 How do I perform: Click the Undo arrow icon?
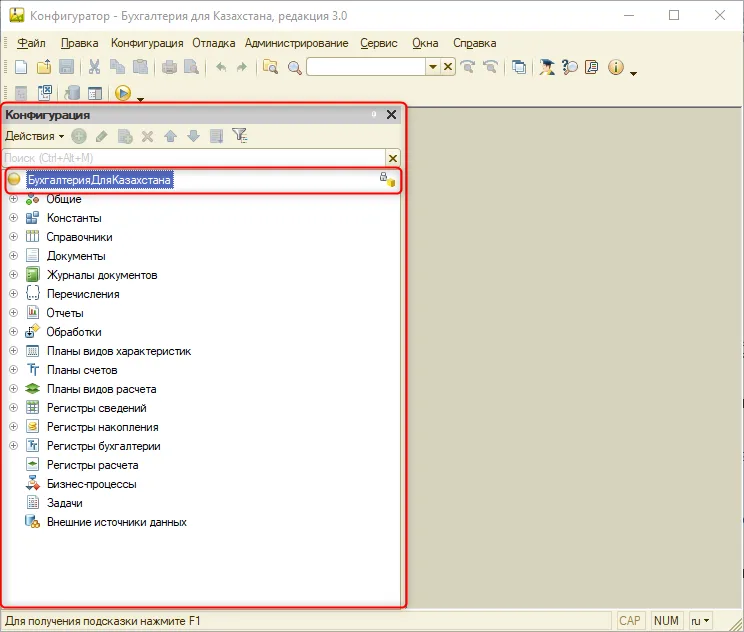click(221, 67)
